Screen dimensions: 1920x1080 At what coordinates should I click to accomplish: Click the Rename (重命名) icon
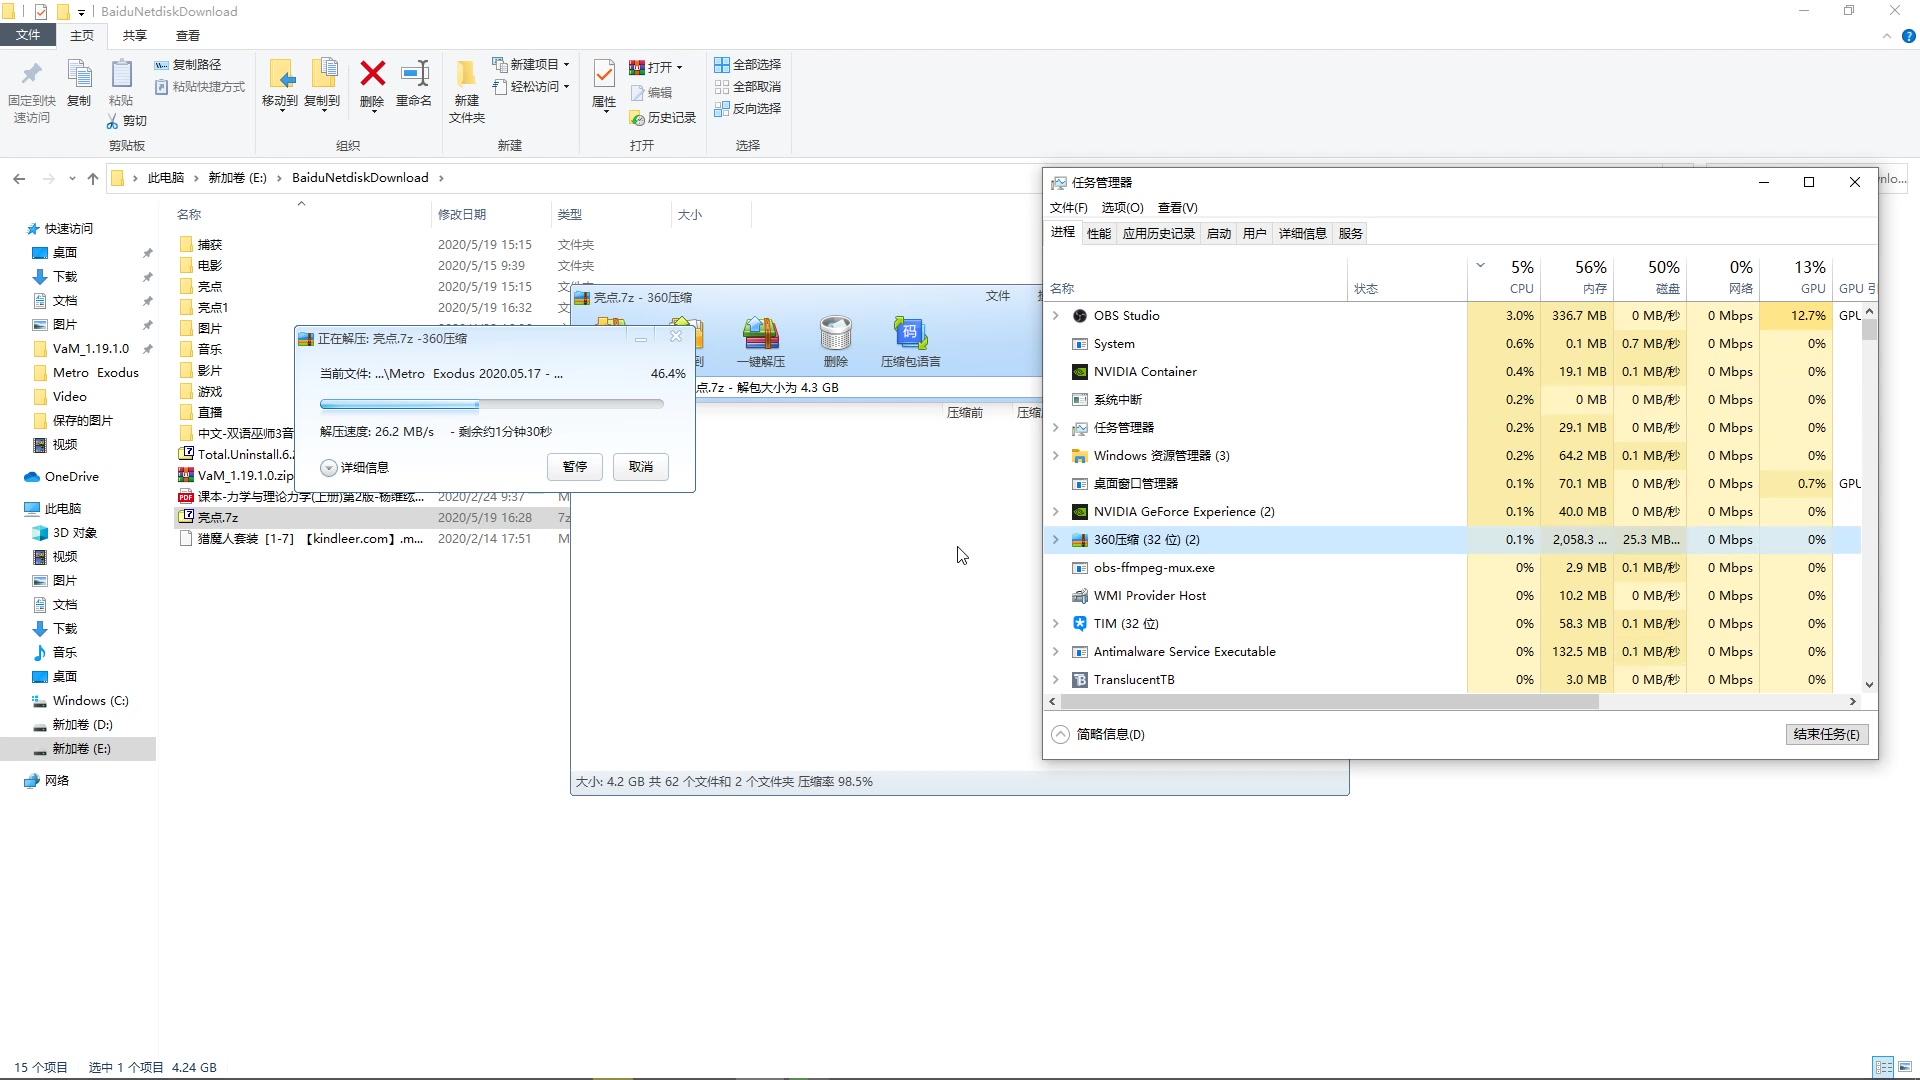414,73
